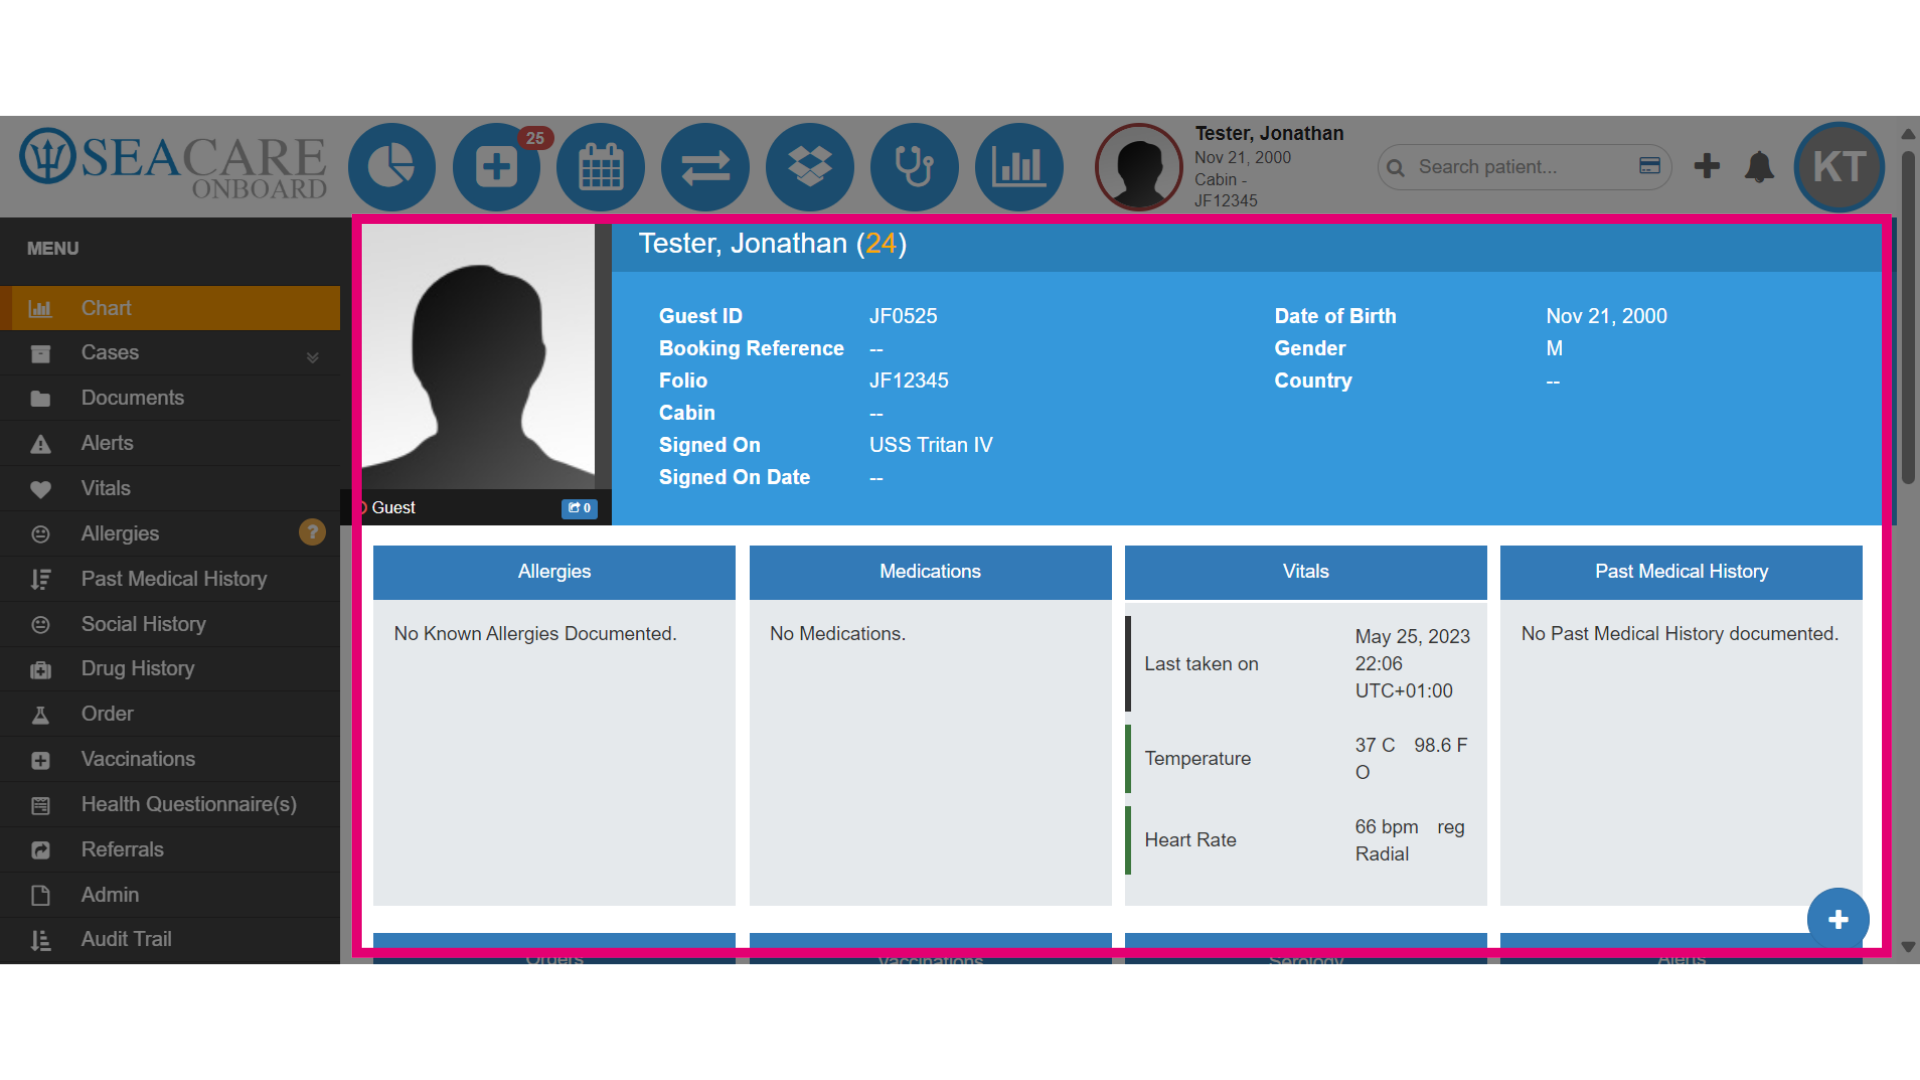The image size is (1920, 1080).
Task: Click the card icon in search box
Action: coord(1650,166)
